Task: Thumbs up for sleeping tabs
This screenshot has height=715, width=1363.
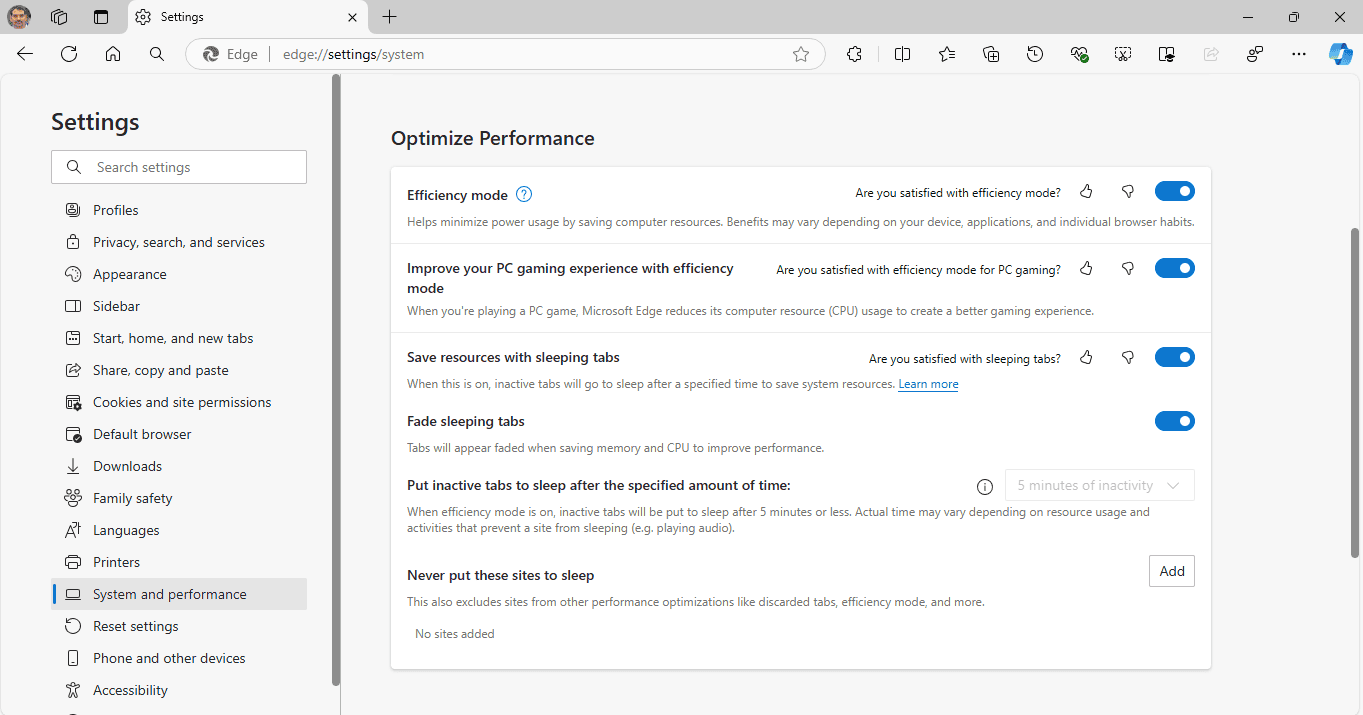Action: [x=1087, y=357]
